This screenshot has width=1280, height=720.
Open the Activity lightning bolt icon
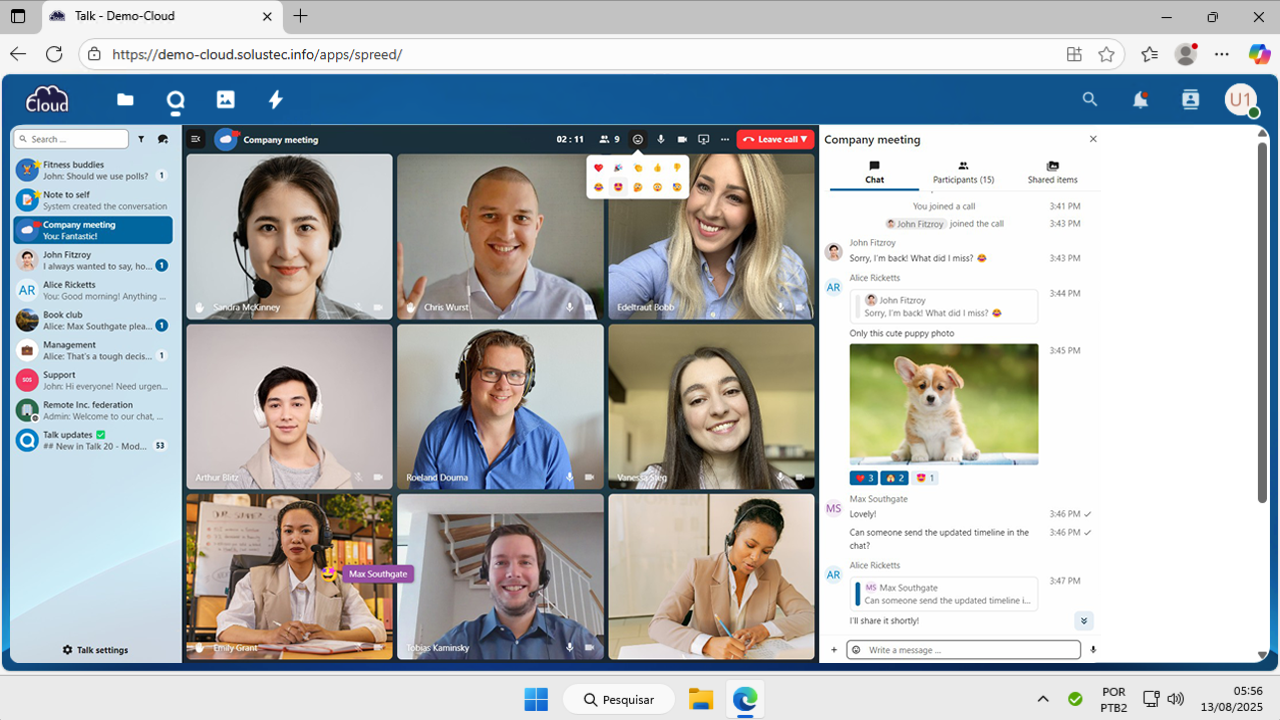pyautogui.click(x=276, y=99)
